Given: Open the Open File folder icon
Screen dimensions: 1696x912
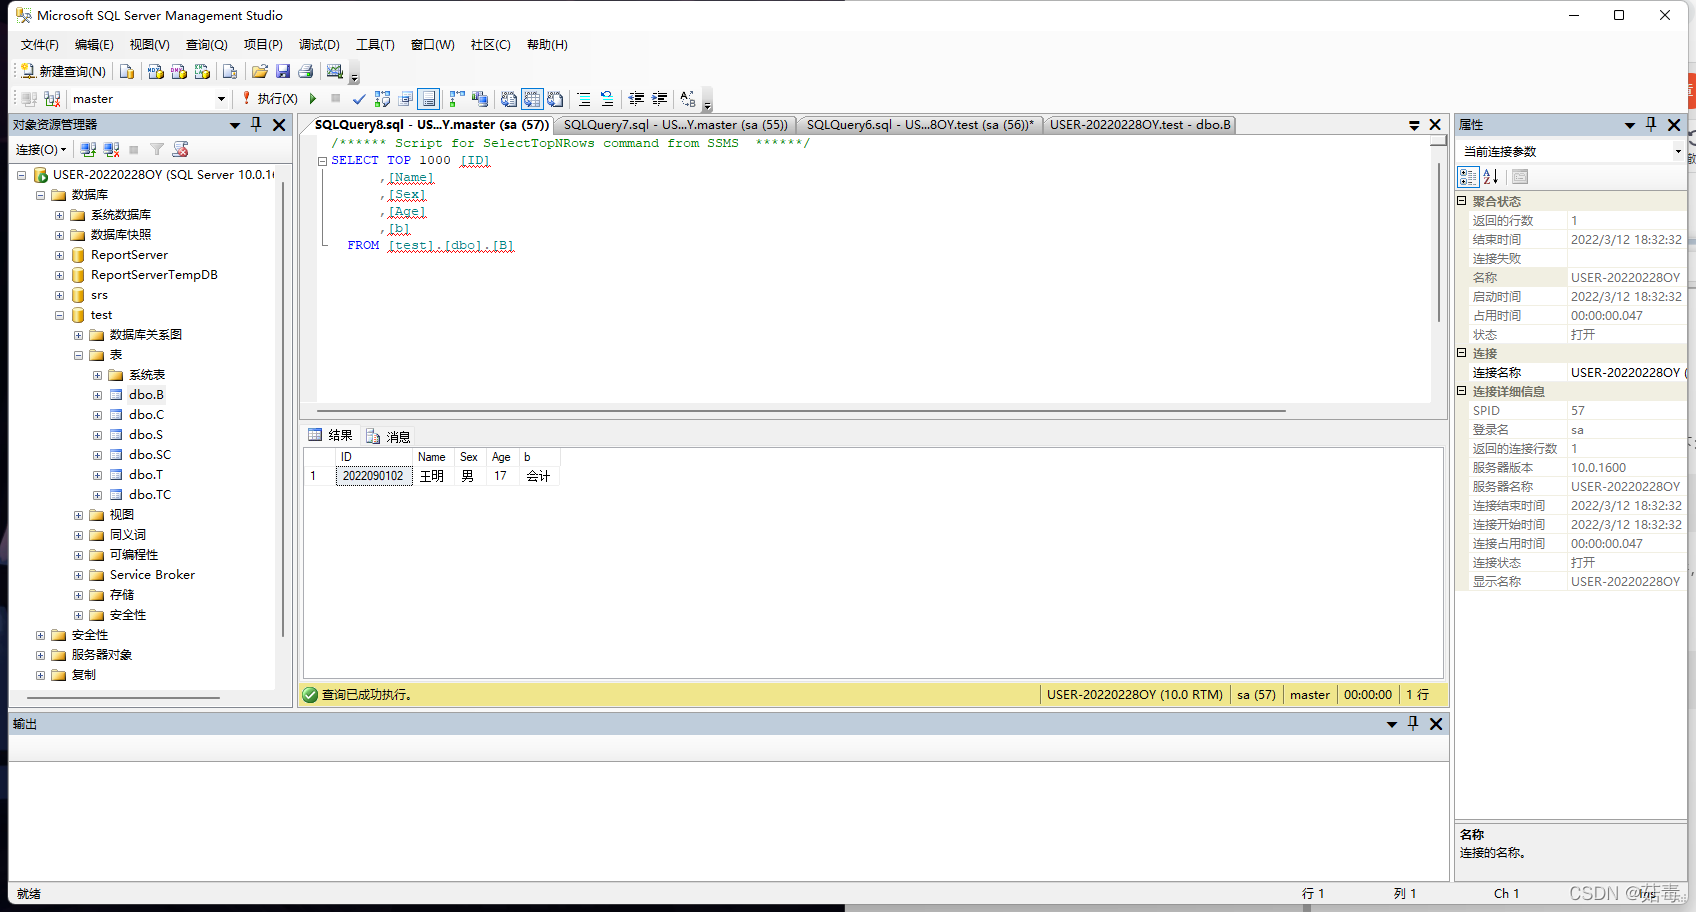Looking at the screenshot, I should click(260, 71).
